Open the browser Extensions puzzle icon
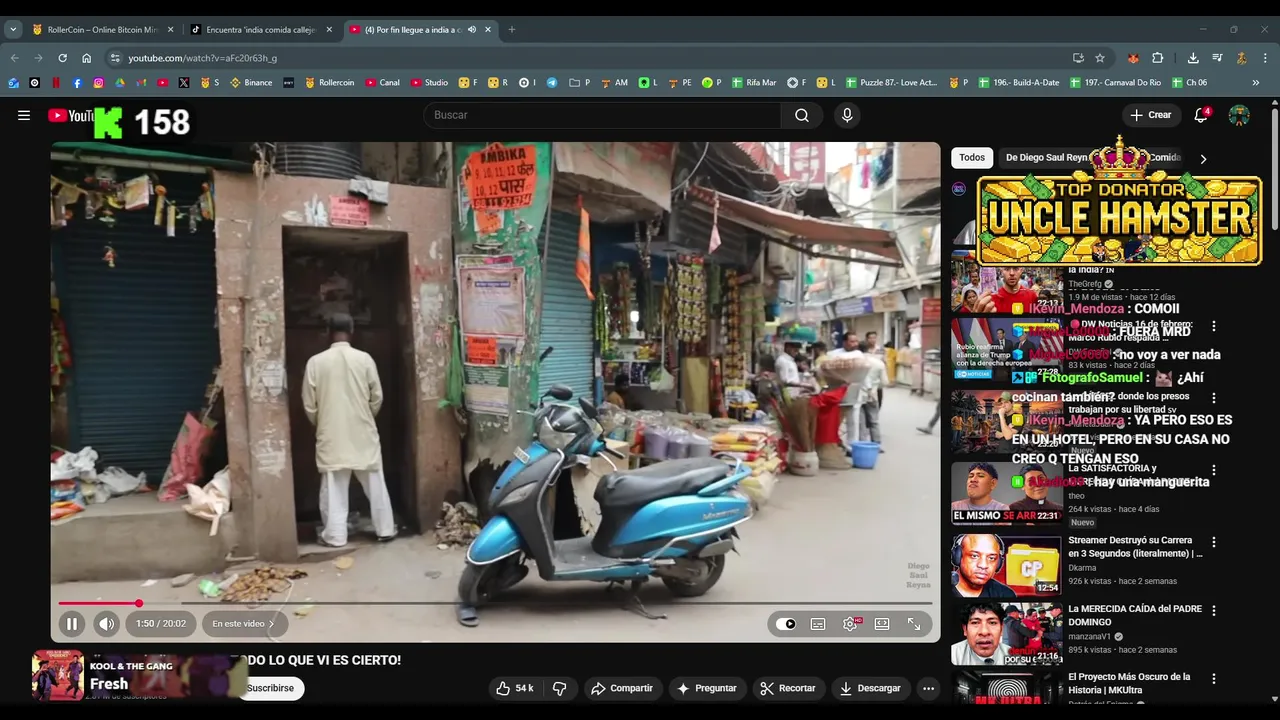Viewport: 1280px width, 720px height. 1158,58
